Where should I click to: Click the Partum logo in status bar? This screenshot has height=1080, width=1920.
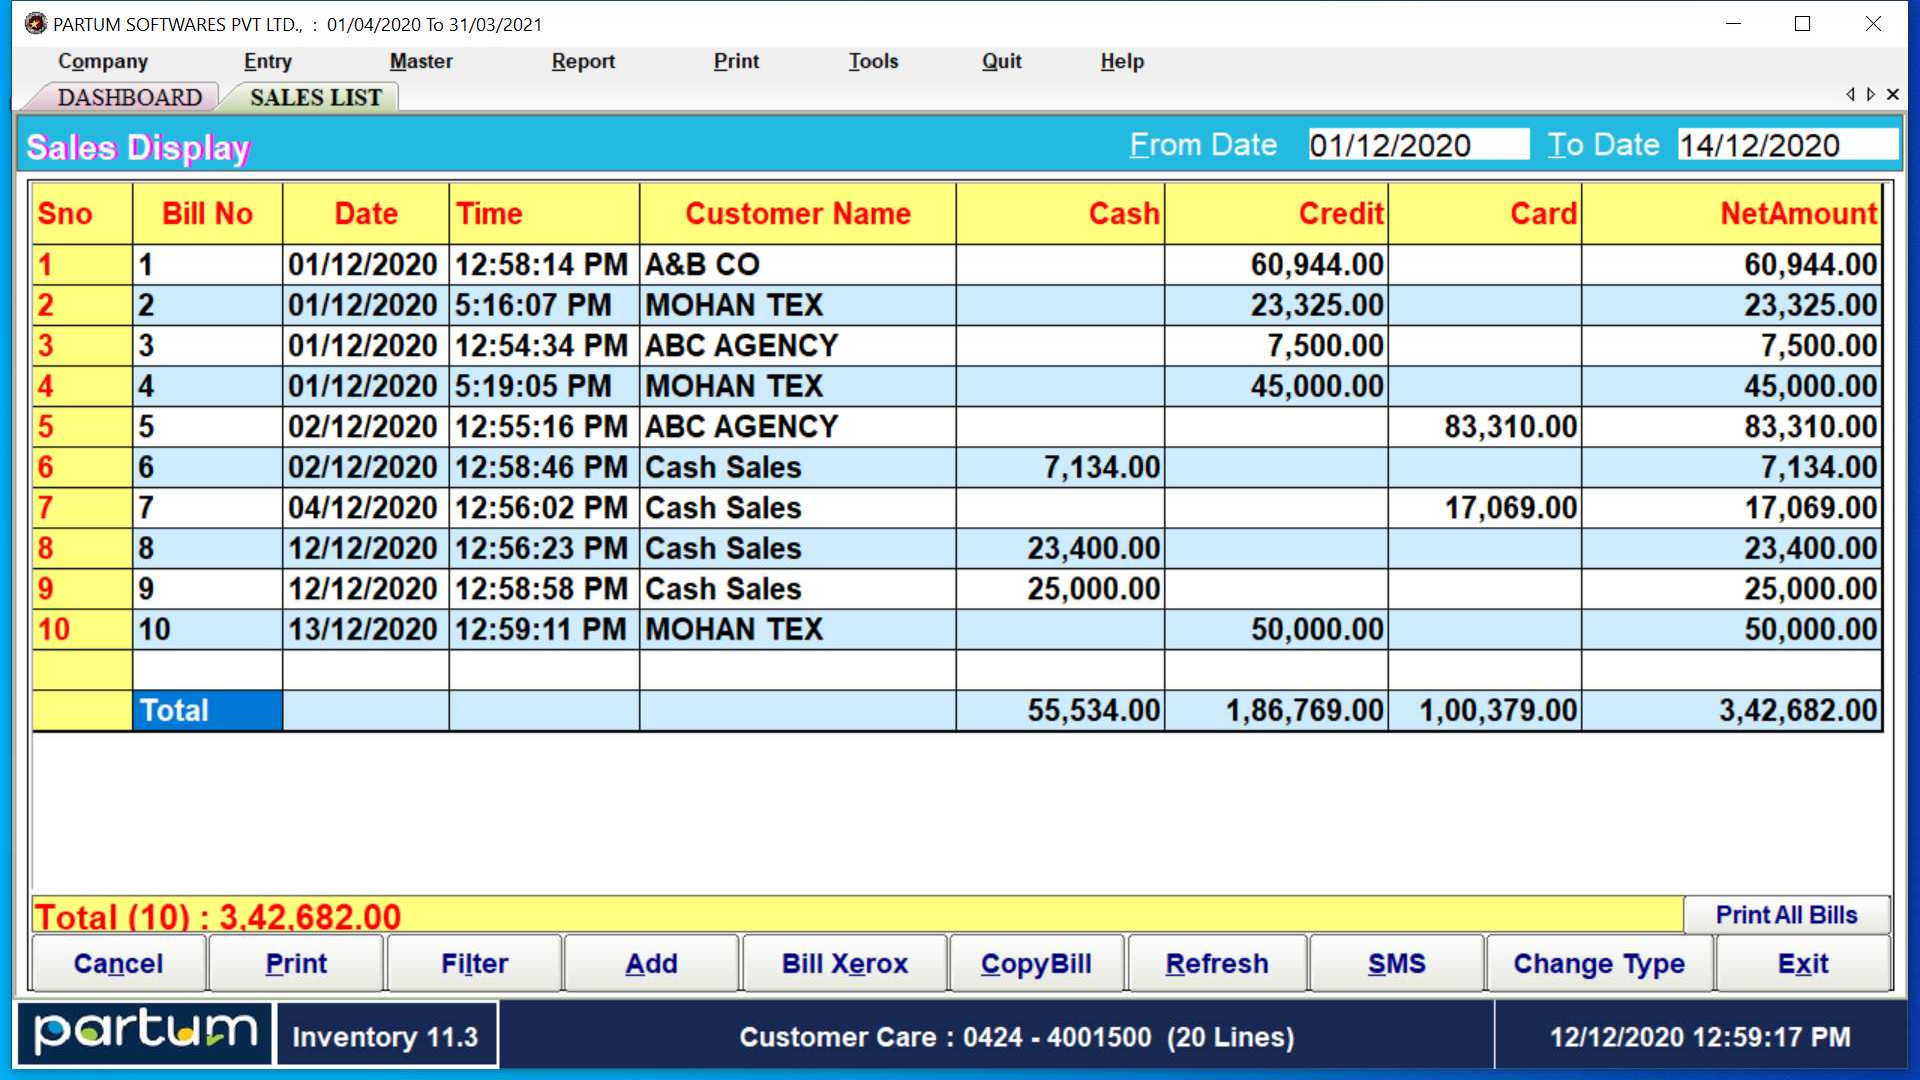tap(146, 1033)
